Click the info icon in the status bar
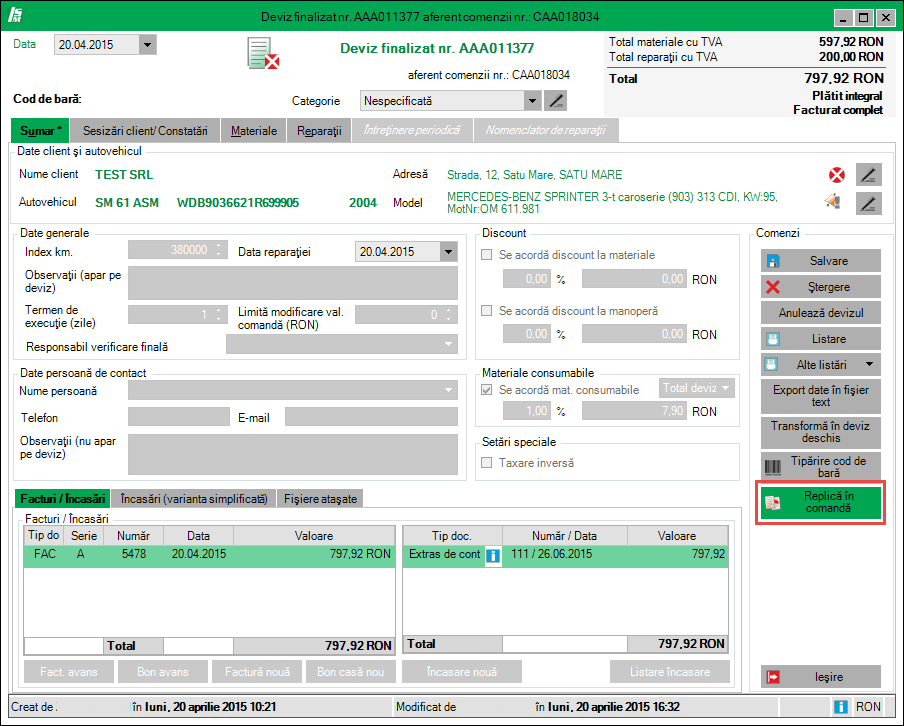The image size is (904, 726). tap(841, 706)
